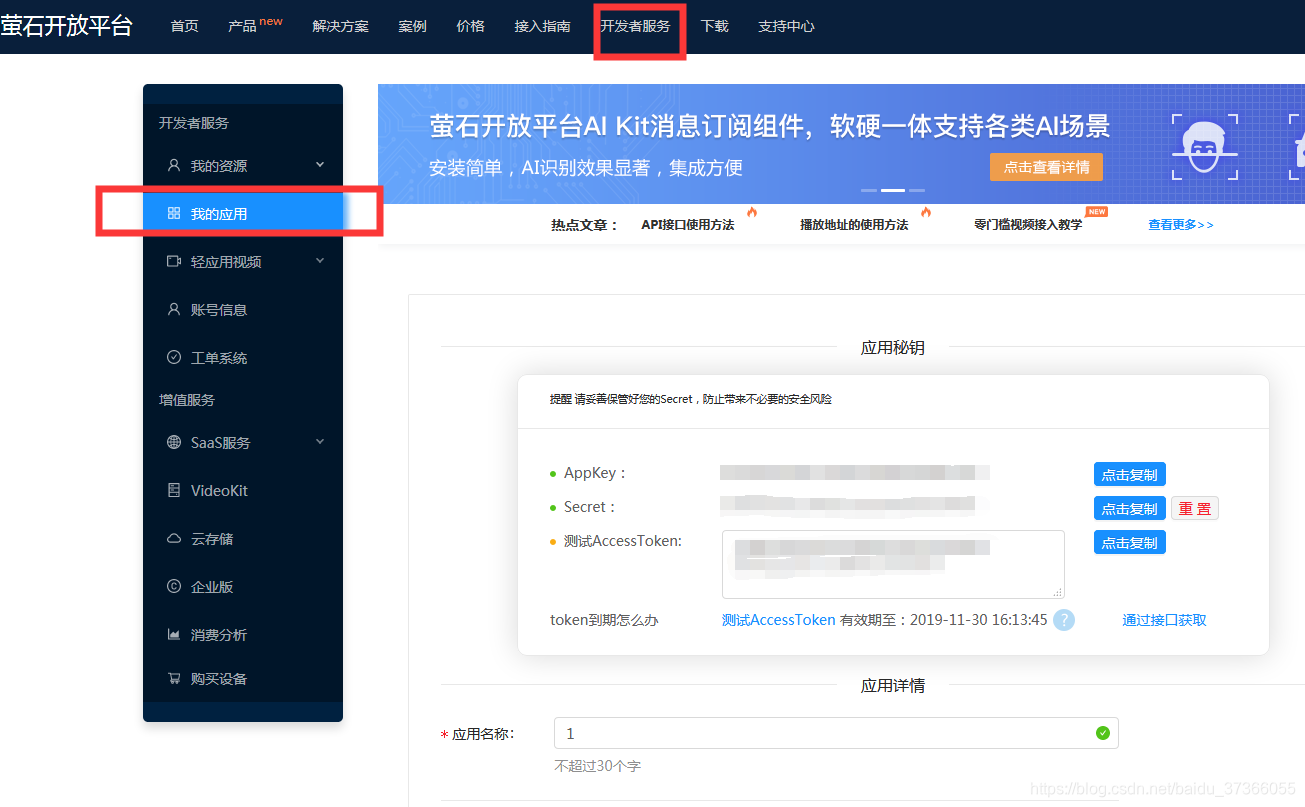1305x807 pixels.
Task: Expand the 轻应用视频 submenu chevron
Action: [x=320, y=260]
